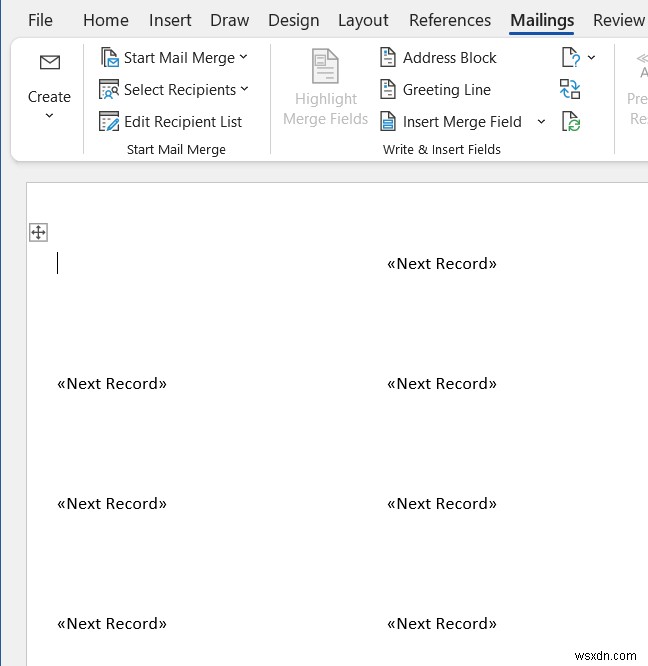648x666 pixels.
Task: Open the Rules question-mark icon
Action: pyautogui.click(x=571, y=57)
